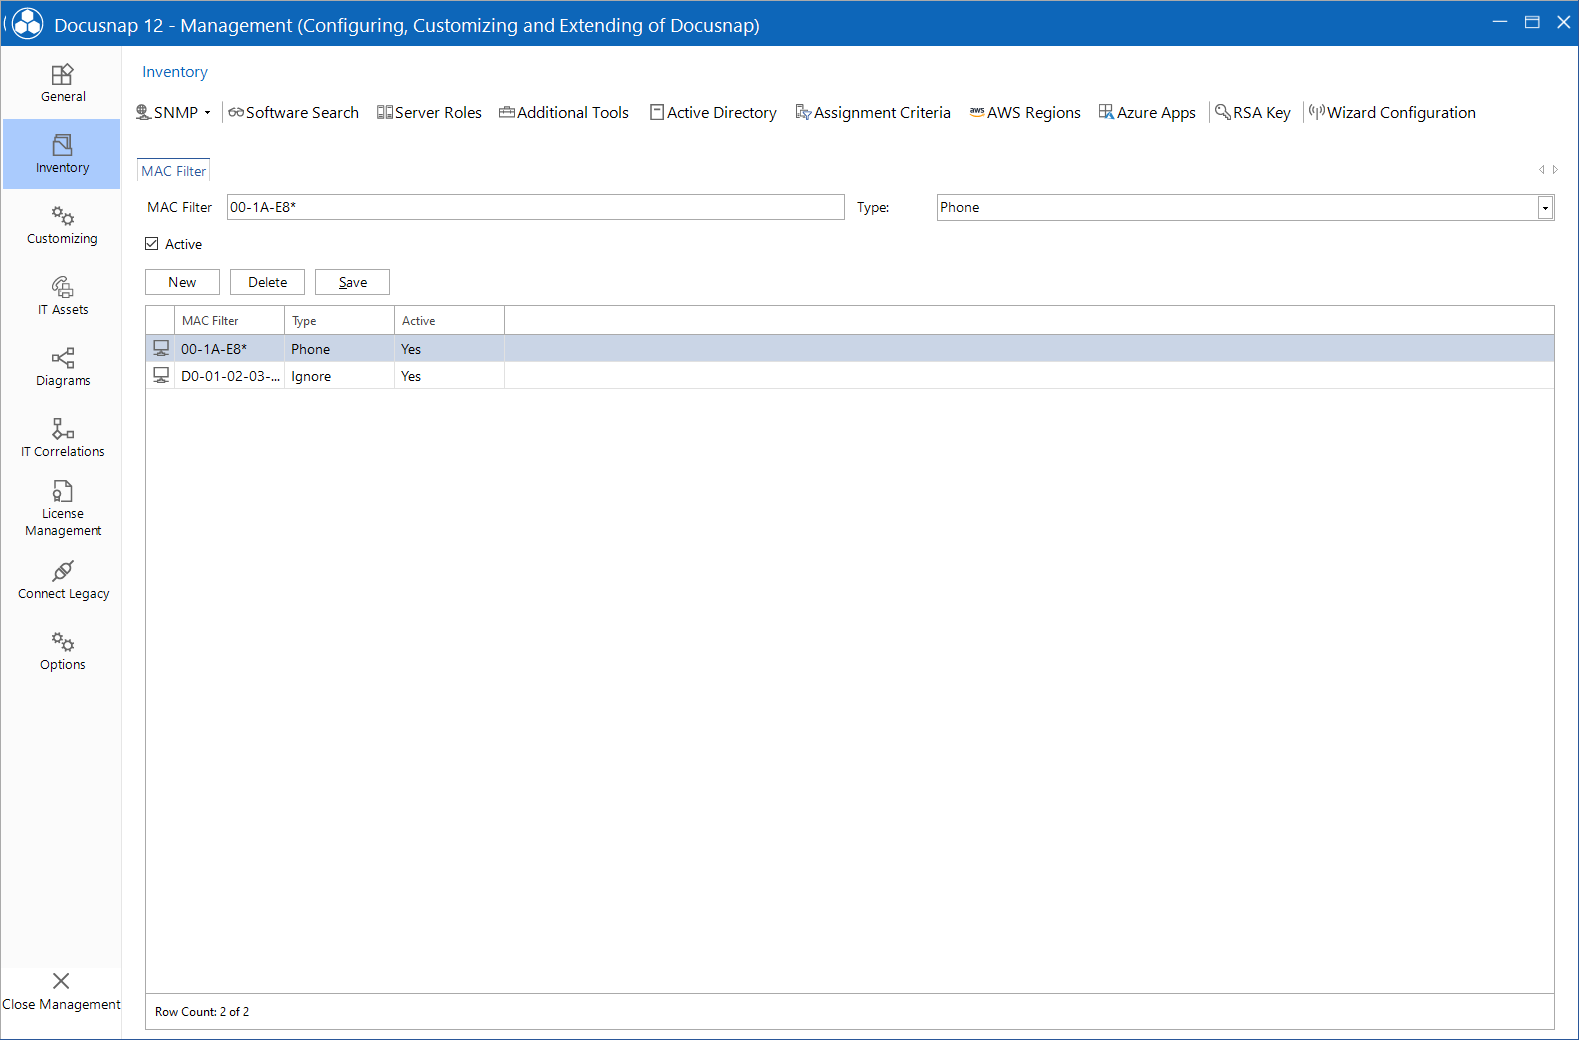Click the Azure Apps icon

click(x=1106, y=112)
